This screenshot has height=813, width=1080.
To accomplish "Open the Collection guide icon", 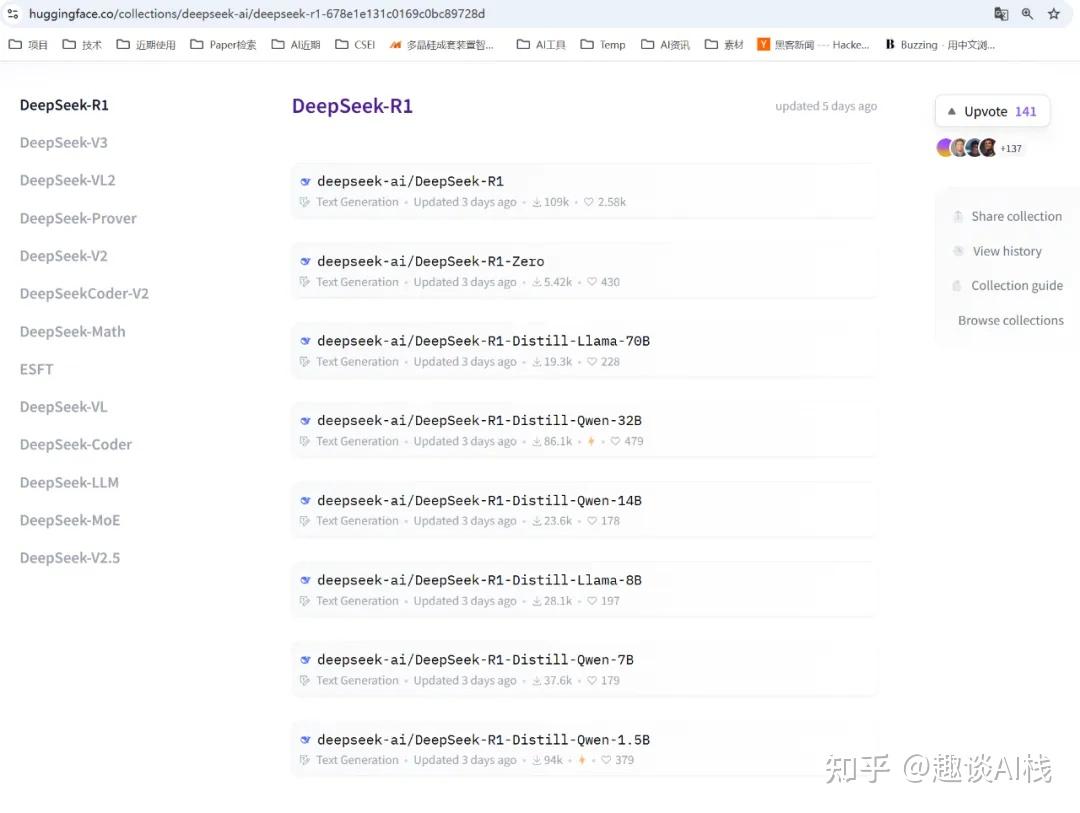I will point(957,286).
